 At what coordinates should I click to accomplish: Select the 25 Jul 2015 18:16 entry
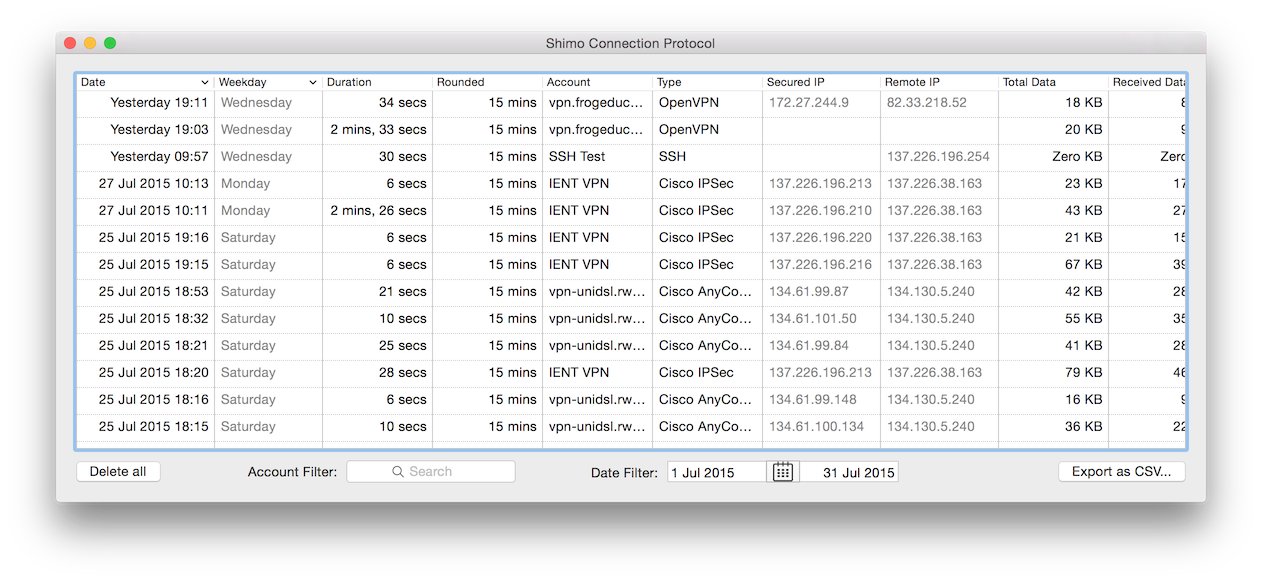(631, 400)
